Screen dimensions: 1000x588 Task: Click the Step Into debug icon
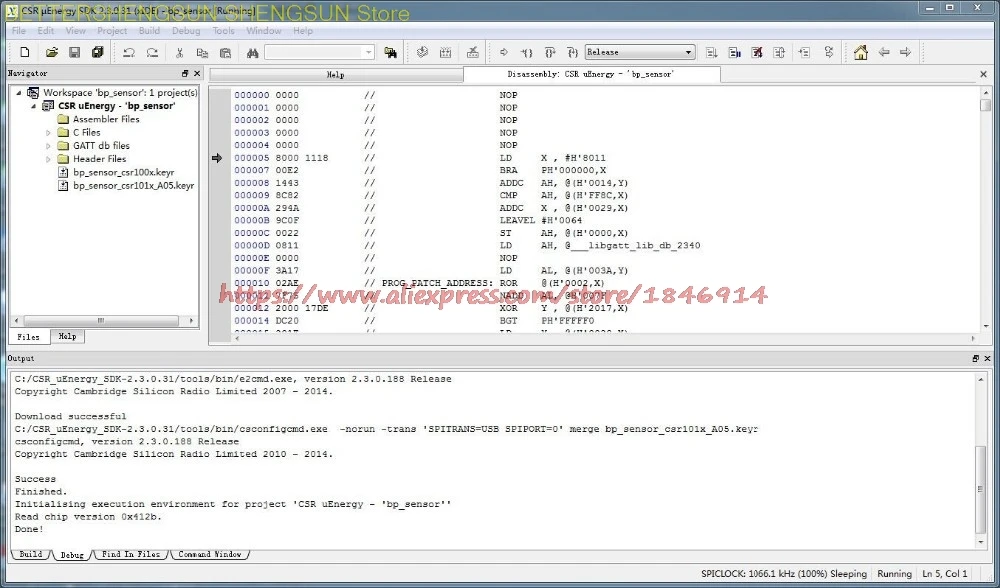528,51
